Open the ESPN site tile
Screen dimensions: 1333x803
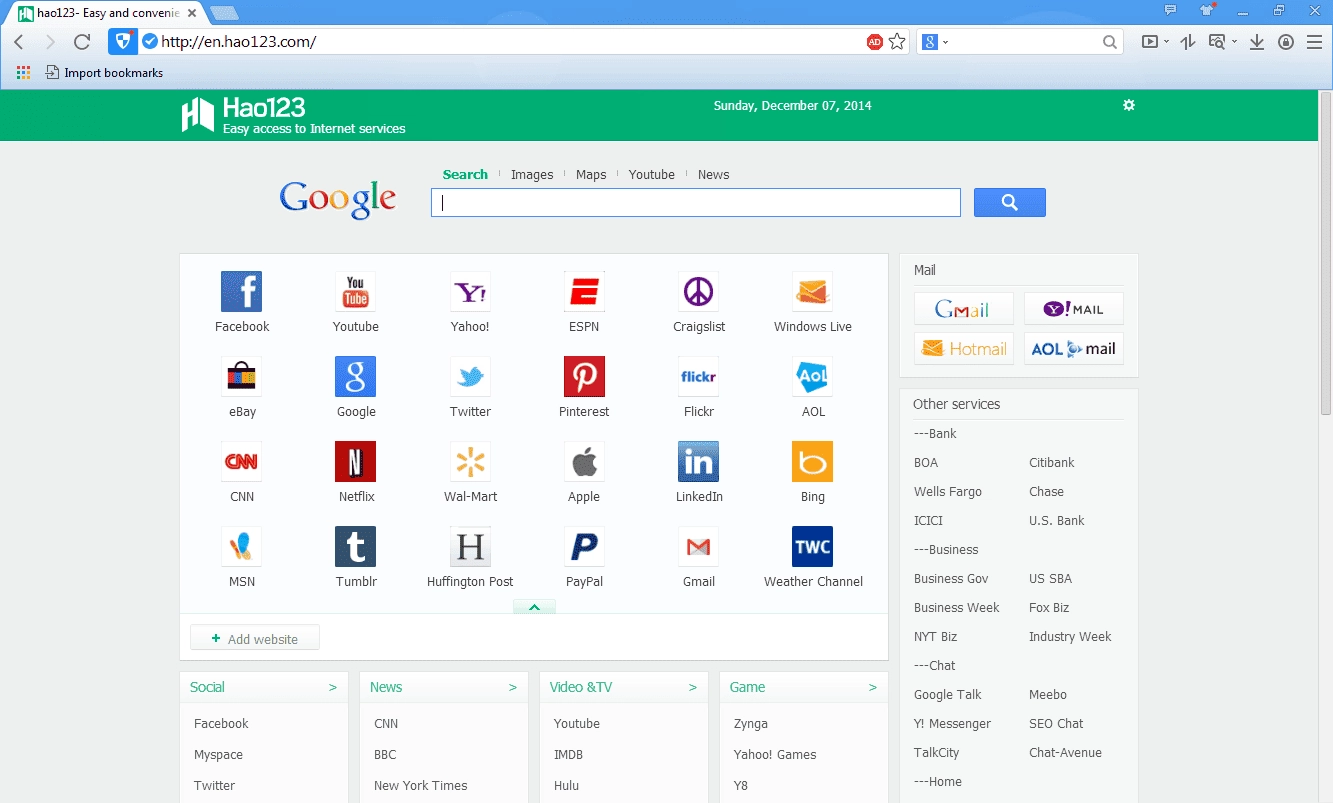point(584,292)
